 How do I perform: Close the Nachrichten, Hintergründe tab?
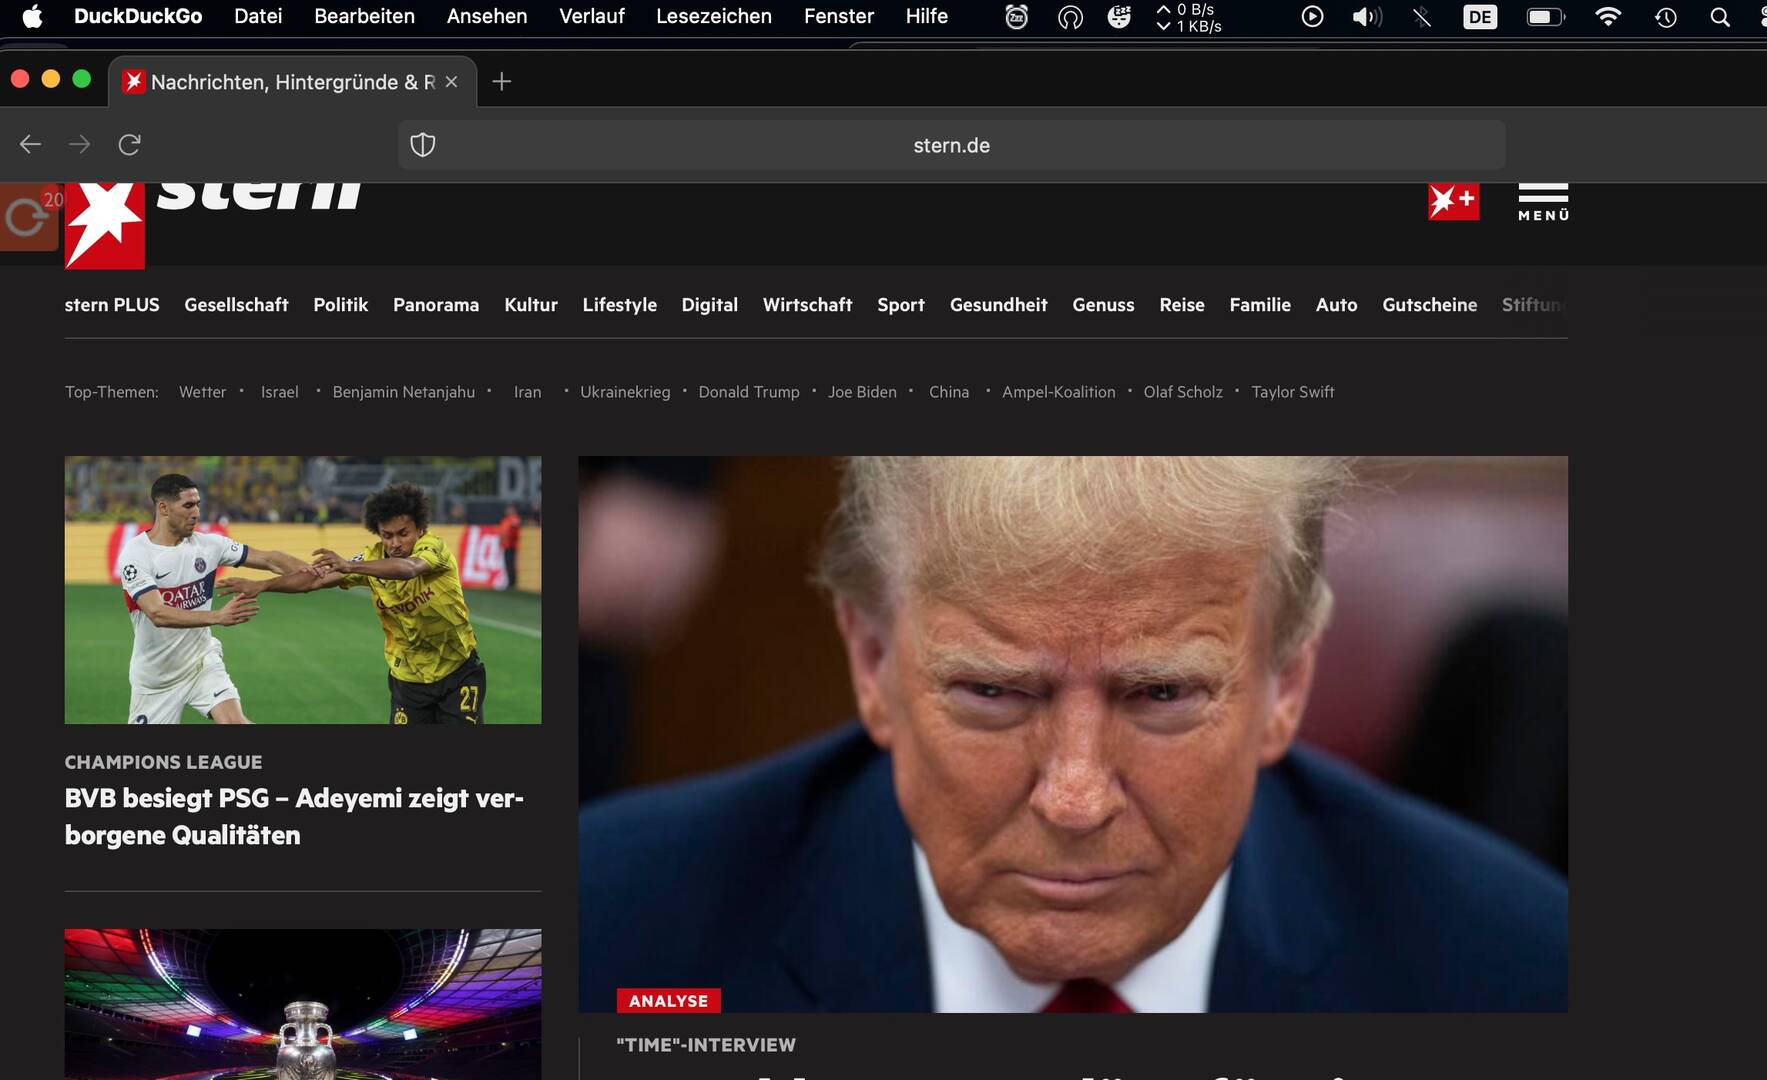tap(451, 82)
